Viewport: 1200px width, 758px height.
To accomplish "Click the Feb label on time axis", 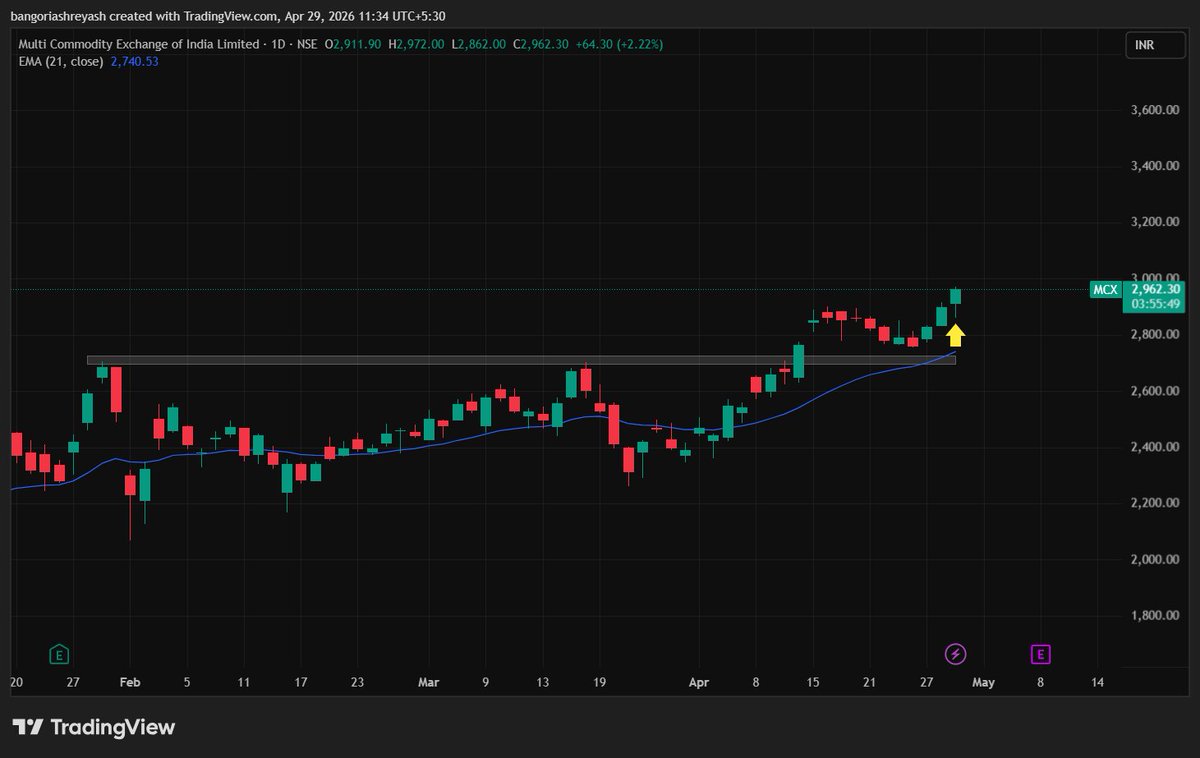I will pos(130,683).
